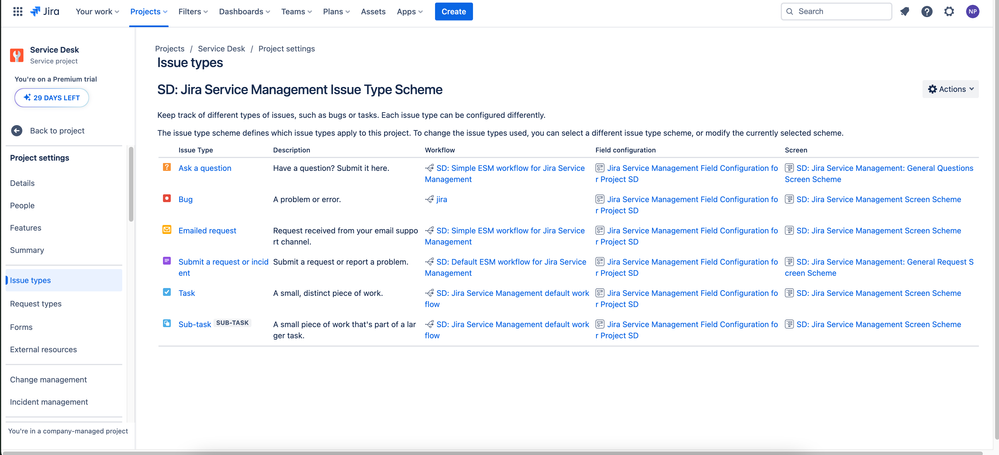Click the SUB-TASK label badge
999x455 pixels.
233,324
